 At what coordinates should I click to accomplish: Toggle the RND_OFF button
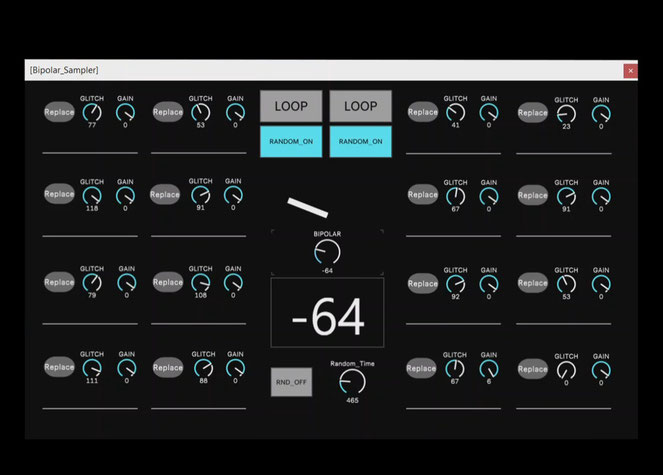pos(291,382)
